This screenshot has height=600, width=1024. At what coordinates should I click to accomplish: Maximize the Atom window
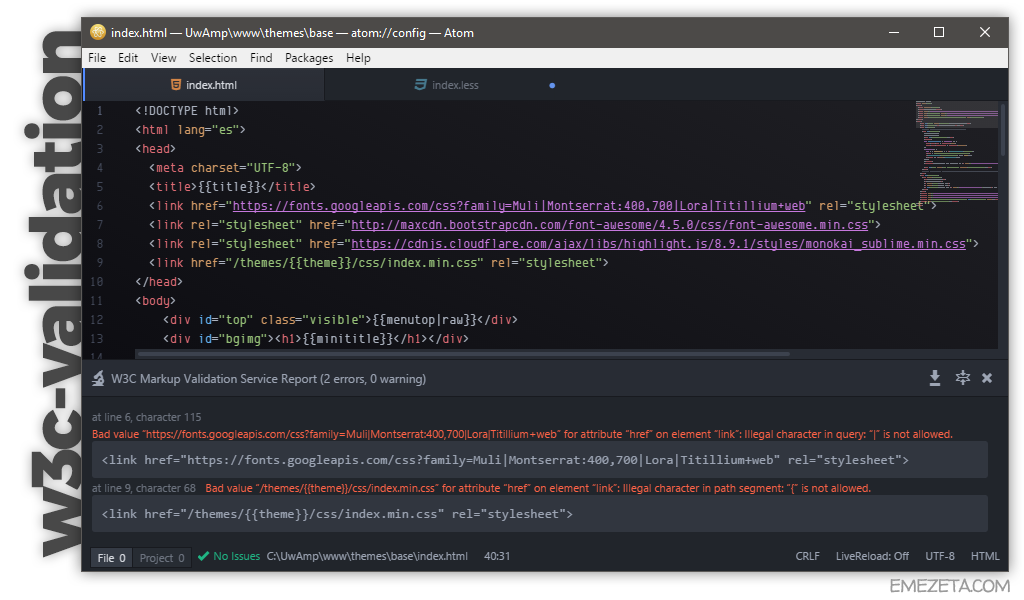(938, 32)
